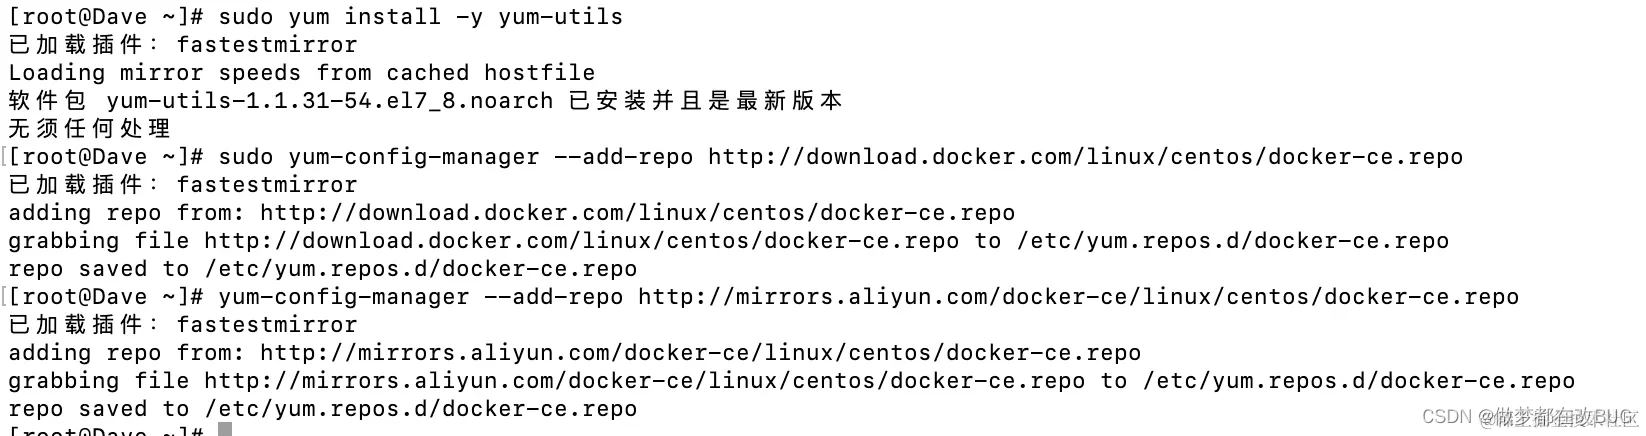Click the "已安装并且是最新版本" text

click(x=706, y=101)
